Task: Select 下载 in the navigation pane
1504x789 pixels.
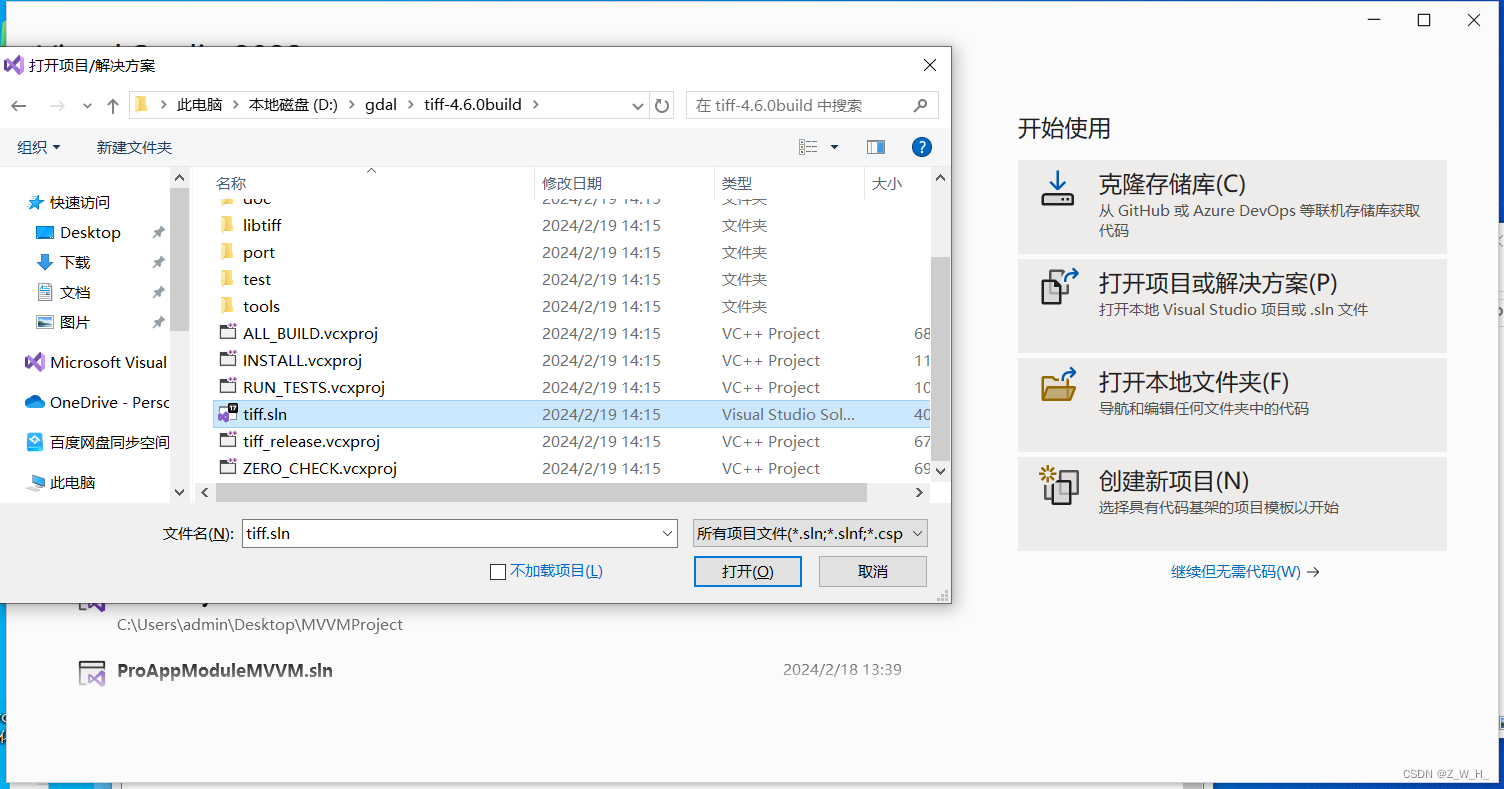Action: pos(75,262)
